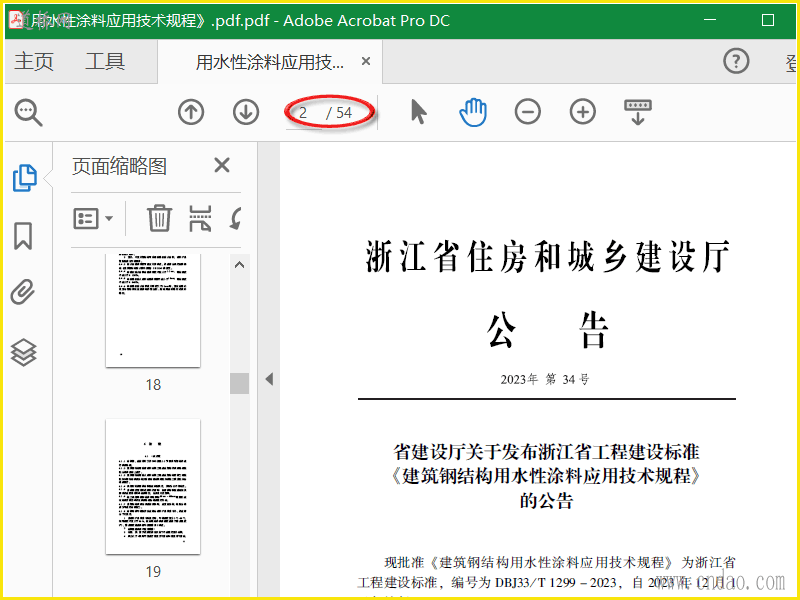The width and height of the screenshot is (800, 600).
Task: Select page 19 thumbnail
Action: [153, 487]
